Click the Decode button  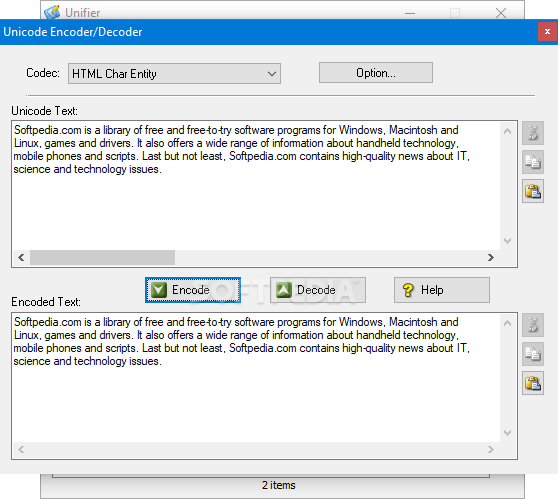tap(318, 290)
